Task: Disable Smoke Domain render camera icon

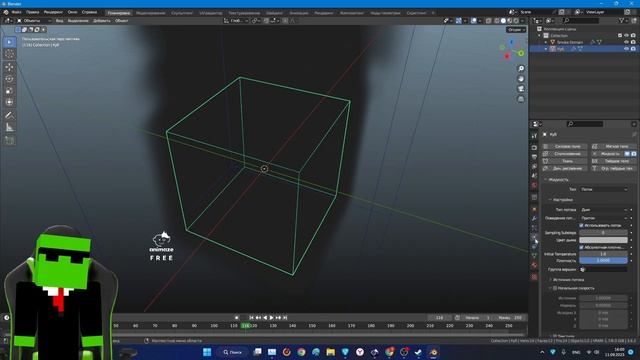Action: 633,42
